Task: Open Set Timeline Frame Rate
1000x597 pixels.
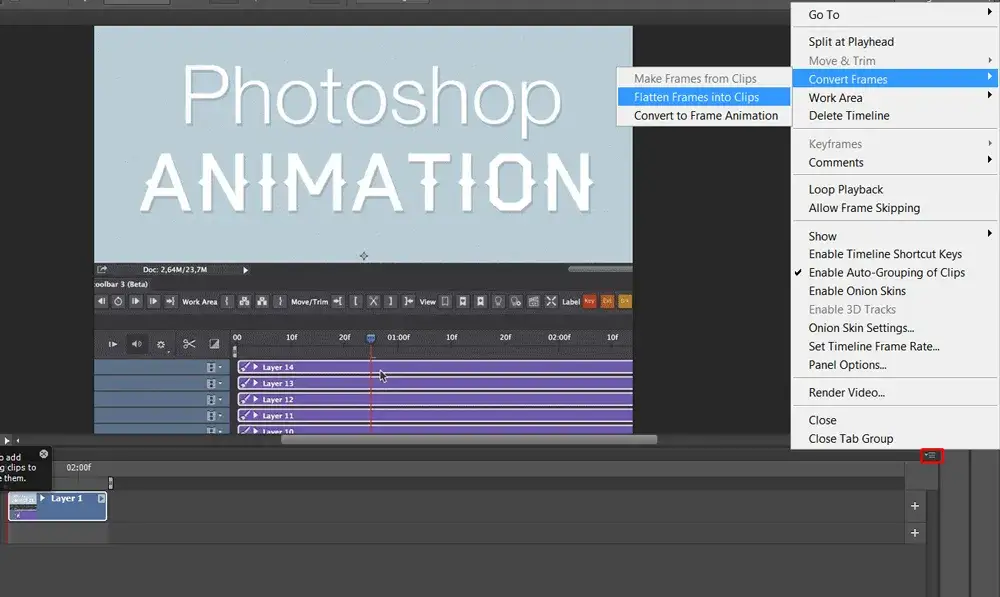Action: (x=875, y=346)
